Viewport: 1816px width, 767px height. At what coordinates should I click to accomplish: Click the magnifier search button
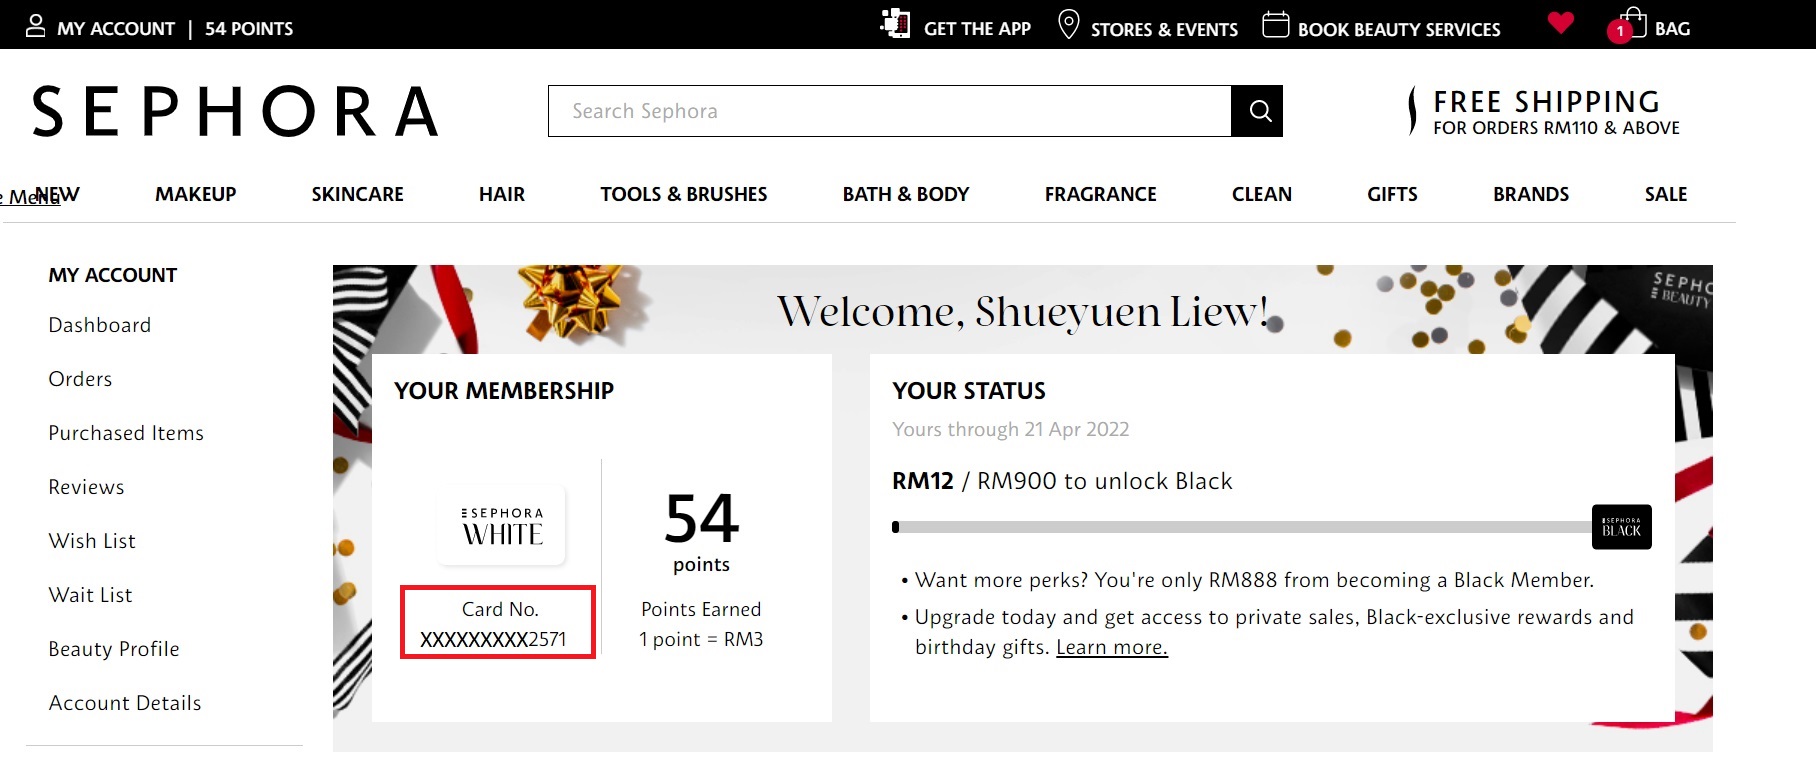pyautogui.click(x=1257, y=111)
